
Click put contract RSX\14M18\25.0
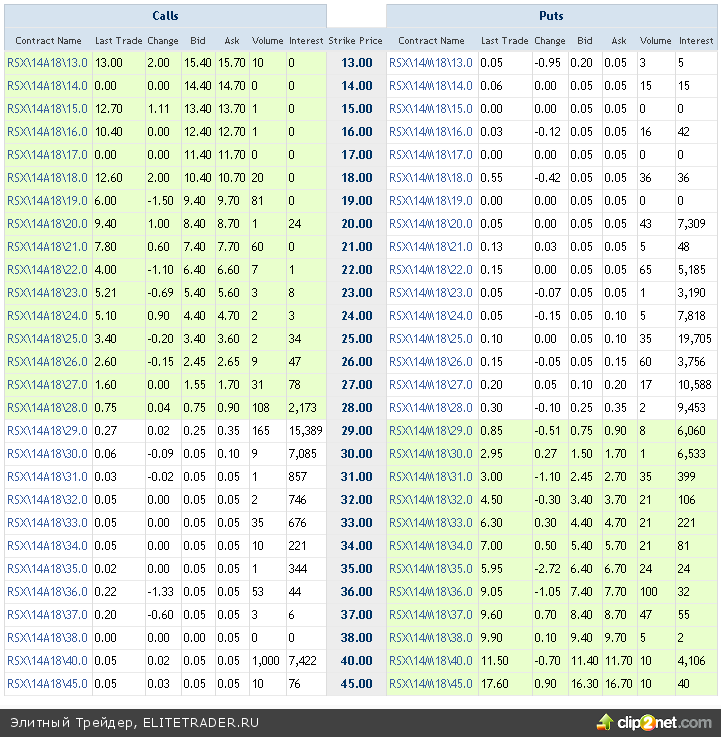tap(430, 338)
